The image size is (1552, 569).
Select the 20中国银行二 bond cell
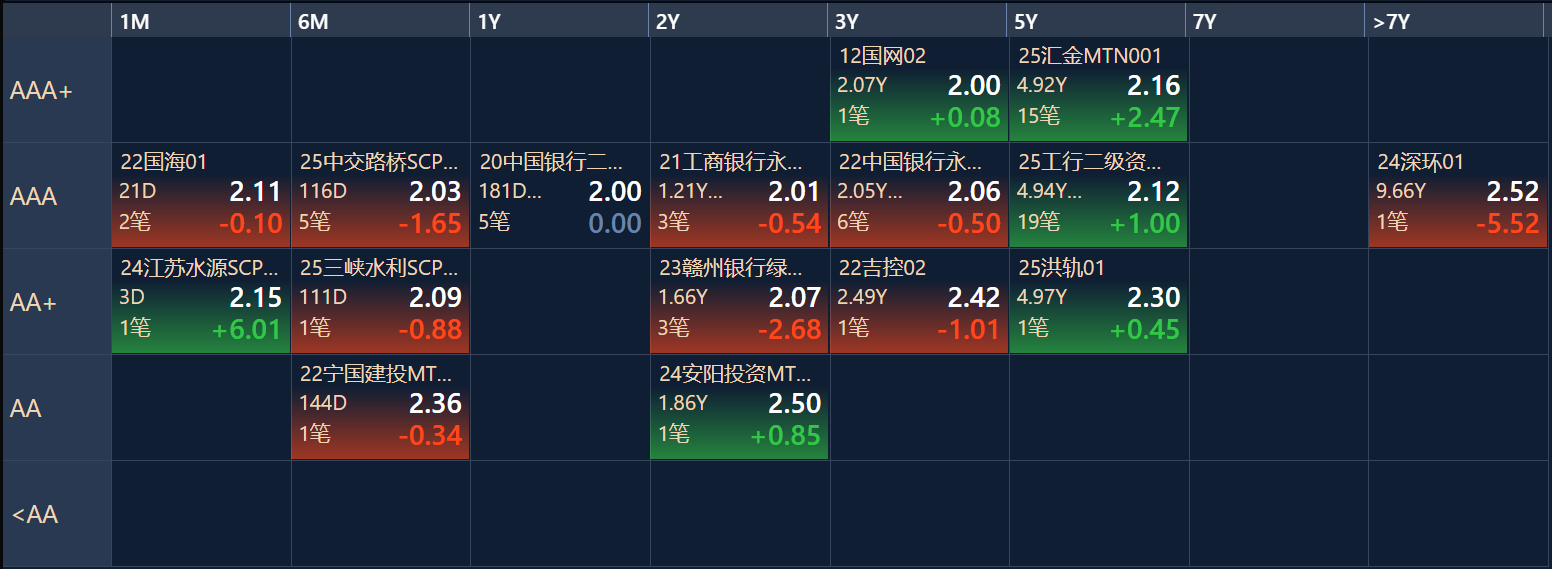[560, 196]
